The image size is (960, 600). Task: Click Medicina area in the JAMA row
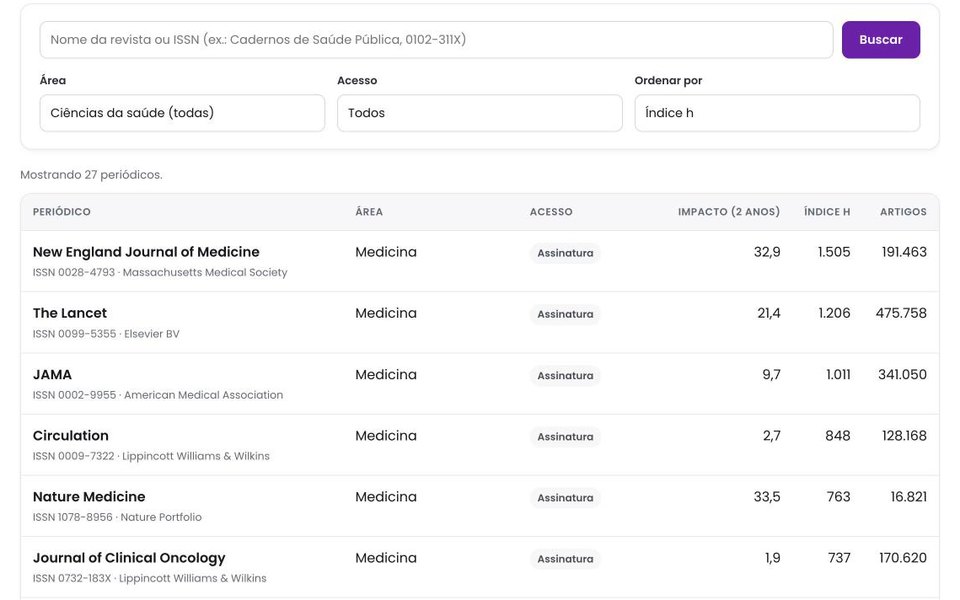point(386,374)
